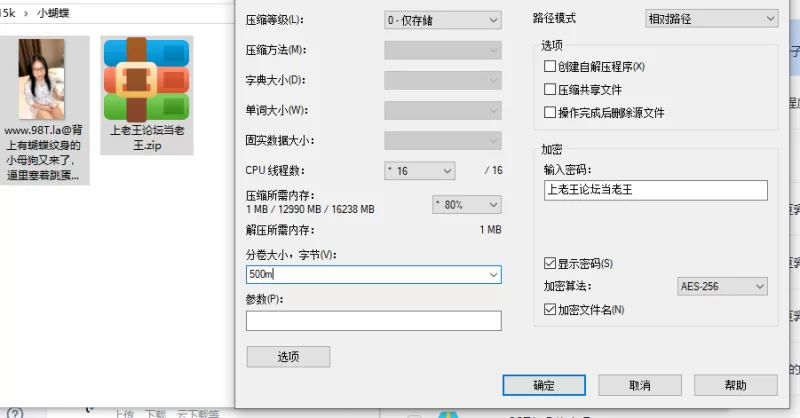Uncheck the 显示密码 checkbox
800x418 pixels.
[549, 264]
